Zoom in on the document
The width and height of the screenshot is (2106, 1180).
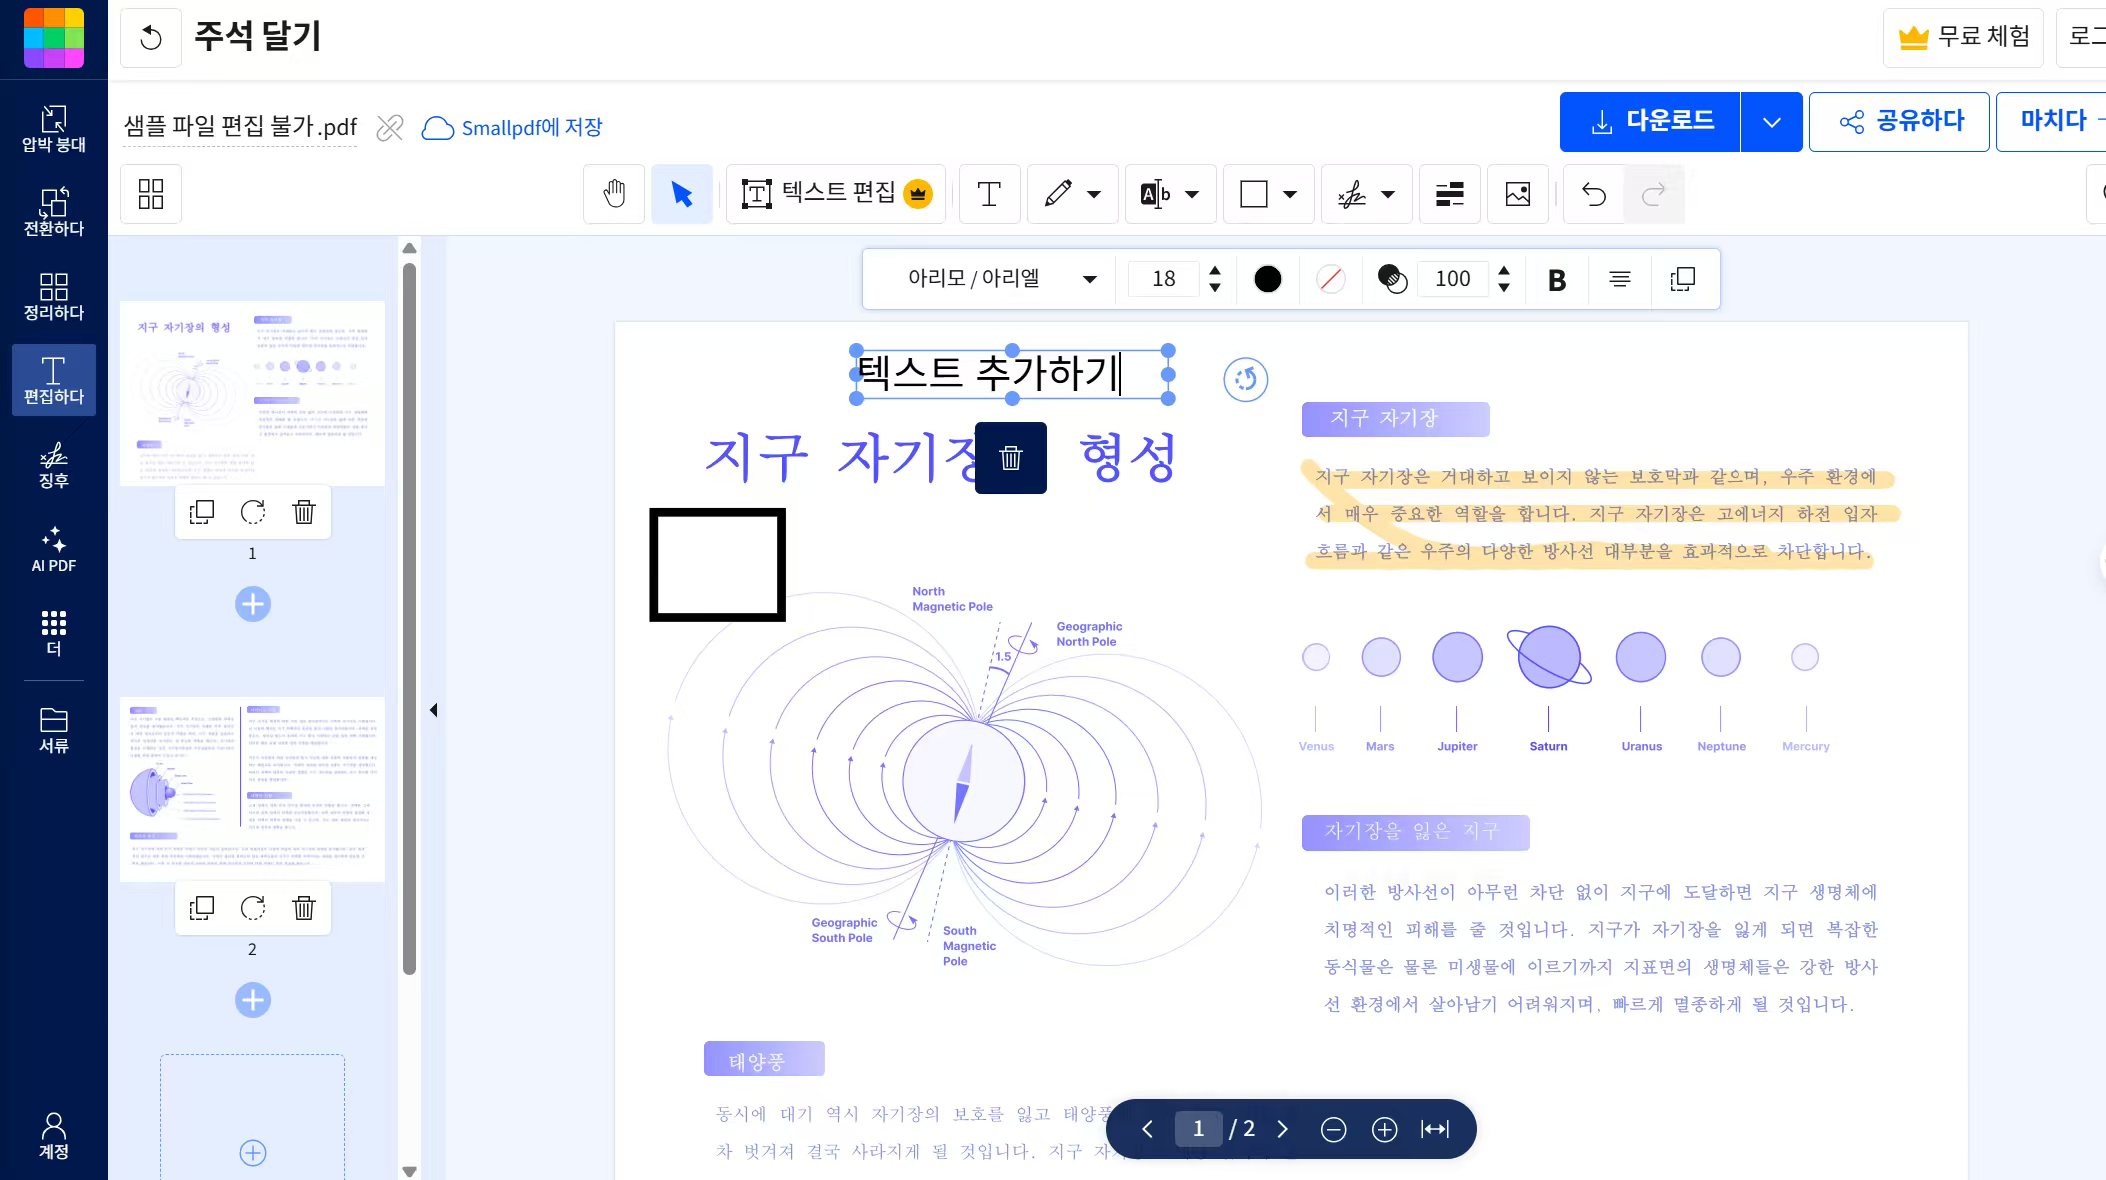click(1384, 1129)
